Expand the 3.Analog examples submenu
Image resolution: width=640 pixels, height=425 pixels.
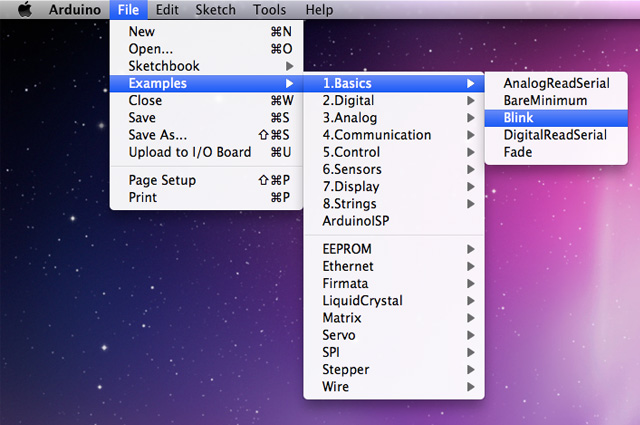[348, 118]
